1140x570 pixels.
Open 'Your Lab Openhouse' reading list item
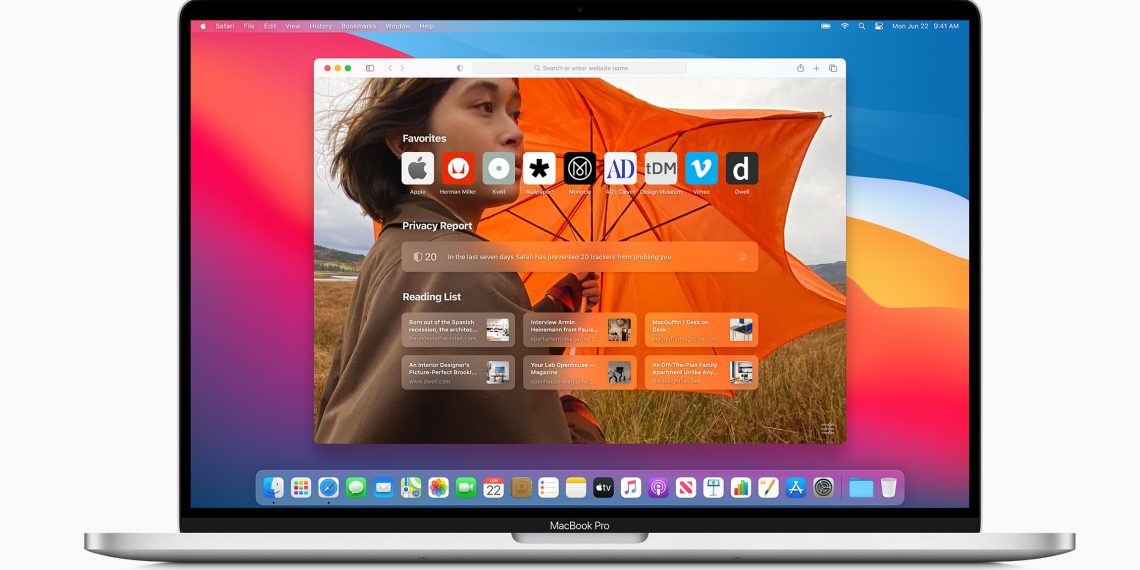pyautogui.click(x=579, y=372)
